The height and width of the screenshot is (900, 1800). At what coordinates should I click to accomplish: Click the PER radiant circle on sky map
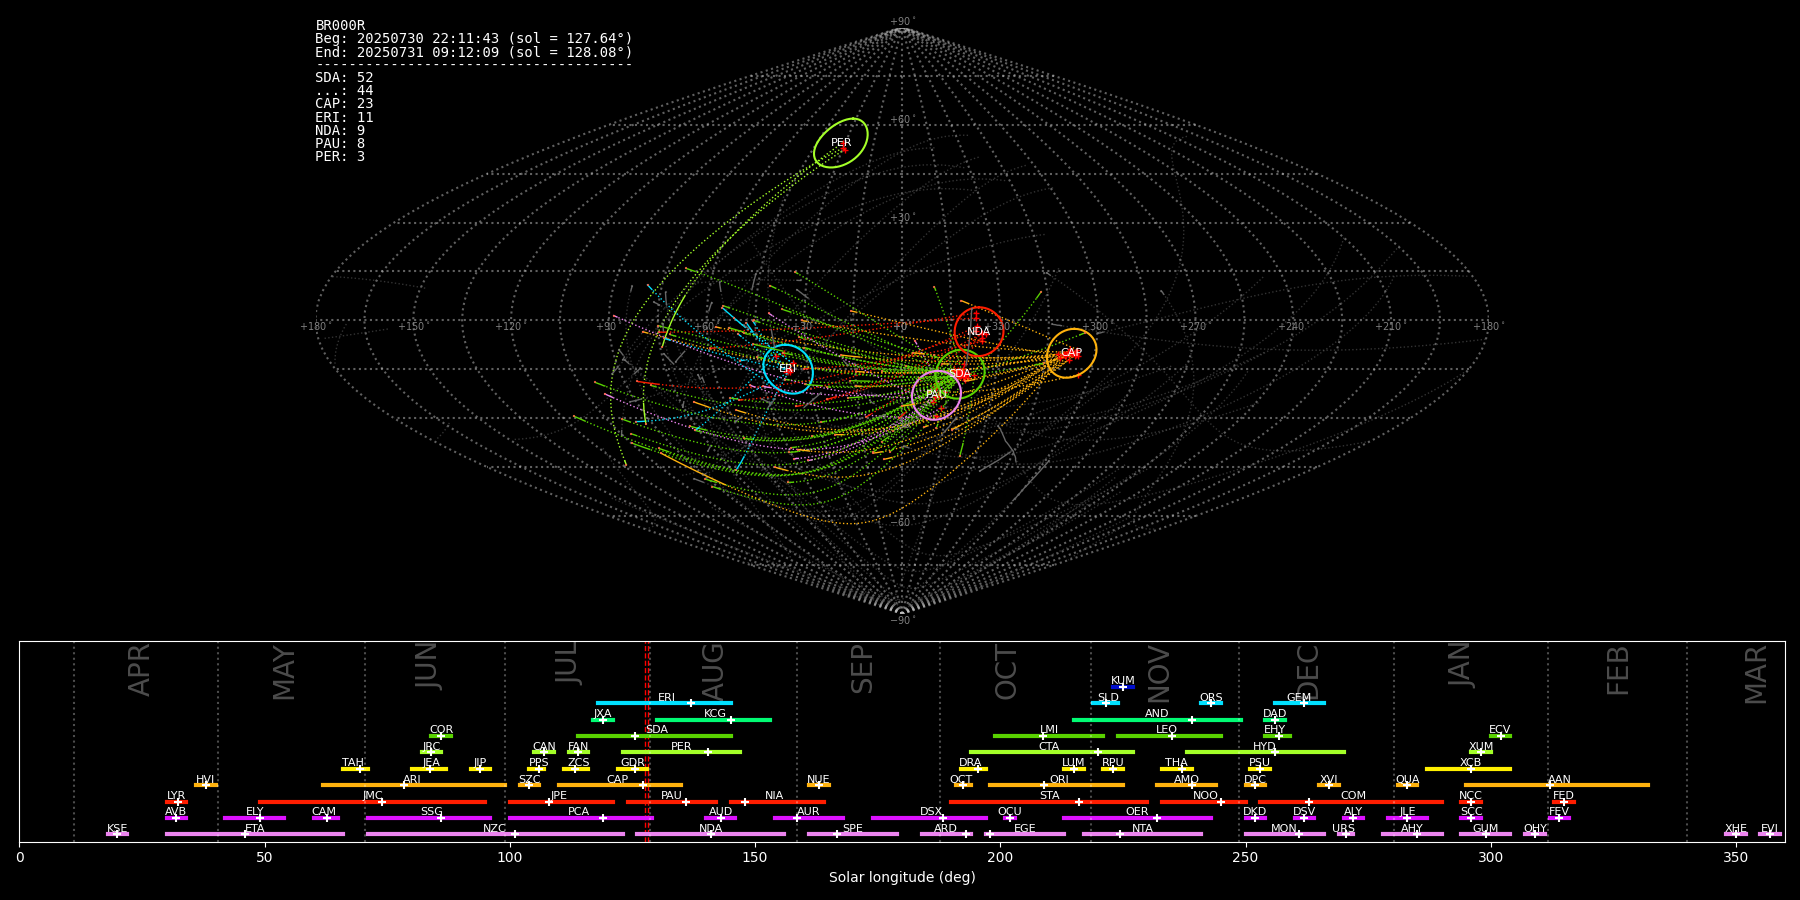(840, 143)
